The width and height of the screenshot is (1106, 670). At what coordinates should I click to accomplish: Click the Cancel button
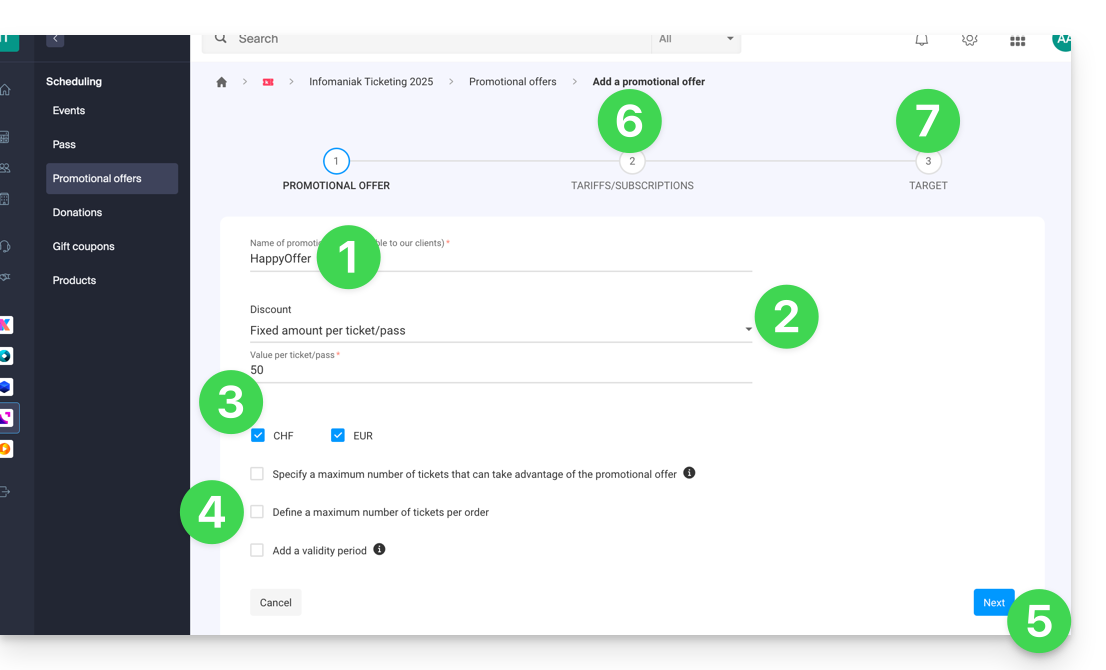[275, 602]
